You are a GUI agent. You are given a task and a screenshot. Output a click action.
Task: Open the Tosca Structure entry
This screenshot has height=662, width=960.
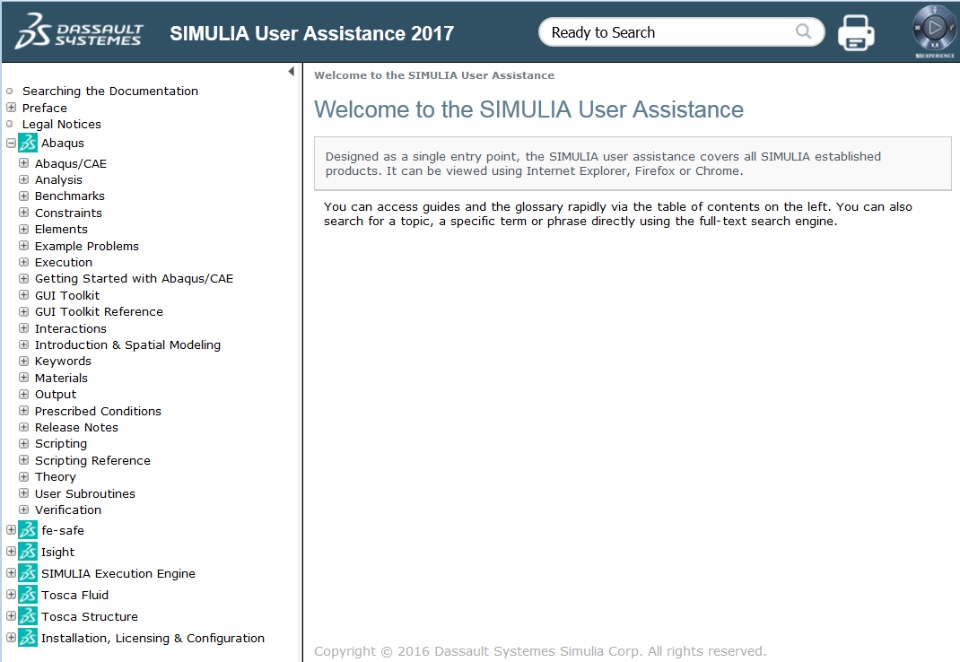(89, 616)
